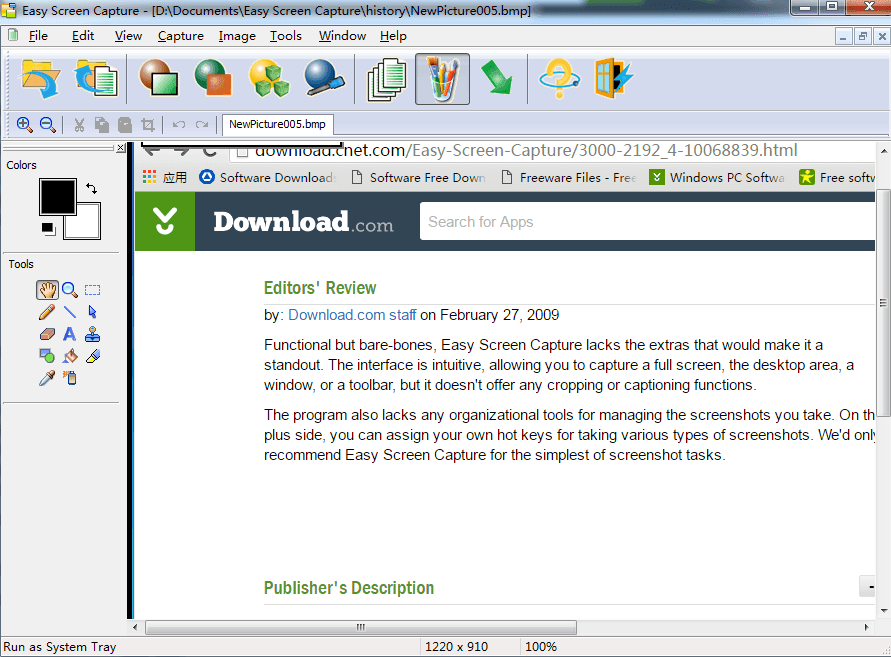Capture with the green sphere orange square icon
Image resolution: width=891 pixels, height=657 pixels.
(x=213, y=78)
